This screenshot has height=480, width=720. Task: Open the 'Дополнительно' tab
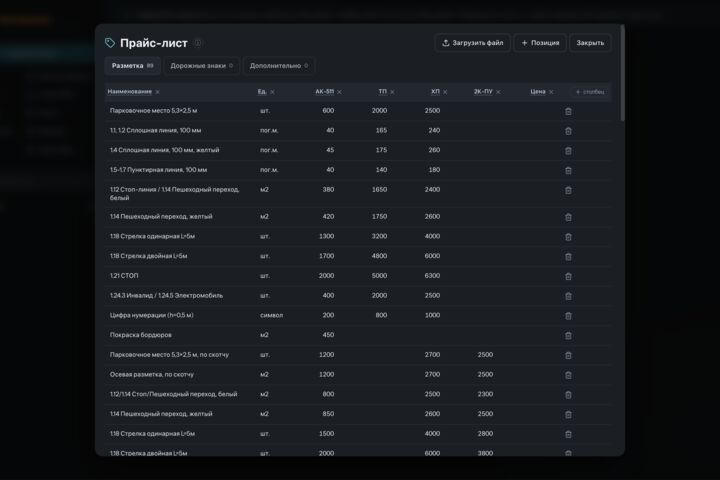click(x=279, y=66)
